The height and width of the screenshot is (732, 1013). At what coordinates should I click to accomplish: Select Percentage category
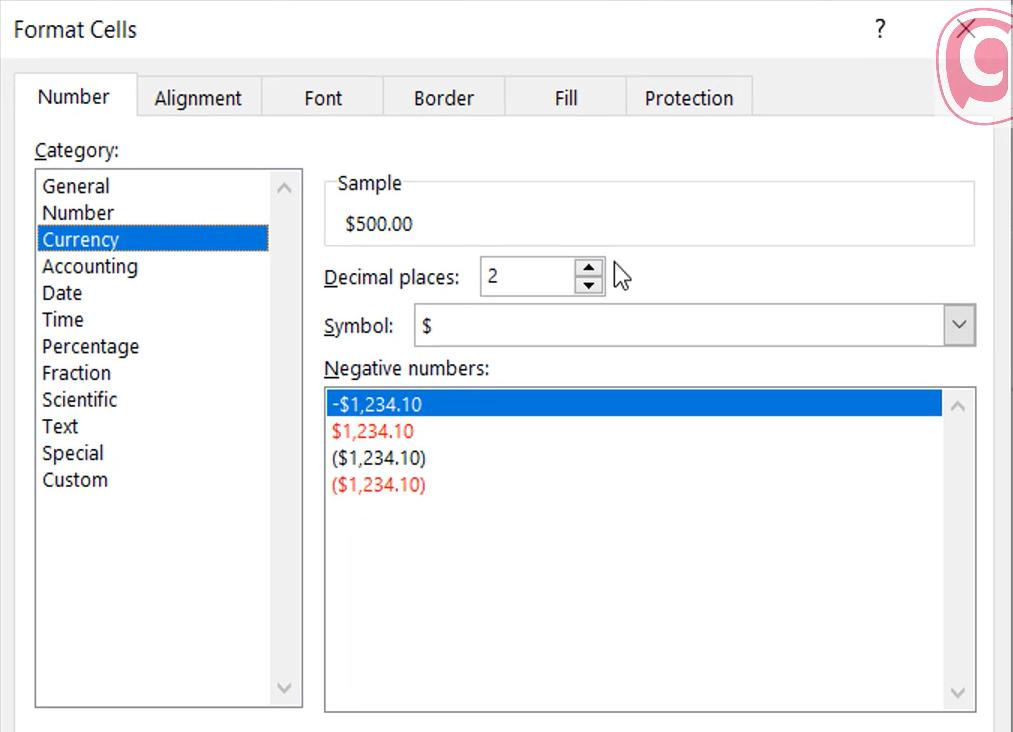click(x=90, y=346)
